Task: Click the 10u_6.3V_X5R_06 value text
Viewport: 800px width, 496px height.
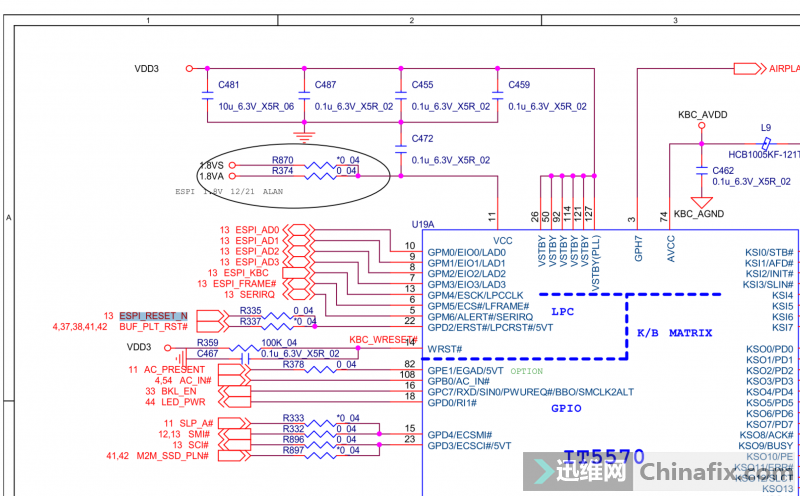Action: [x=257, y=107]
